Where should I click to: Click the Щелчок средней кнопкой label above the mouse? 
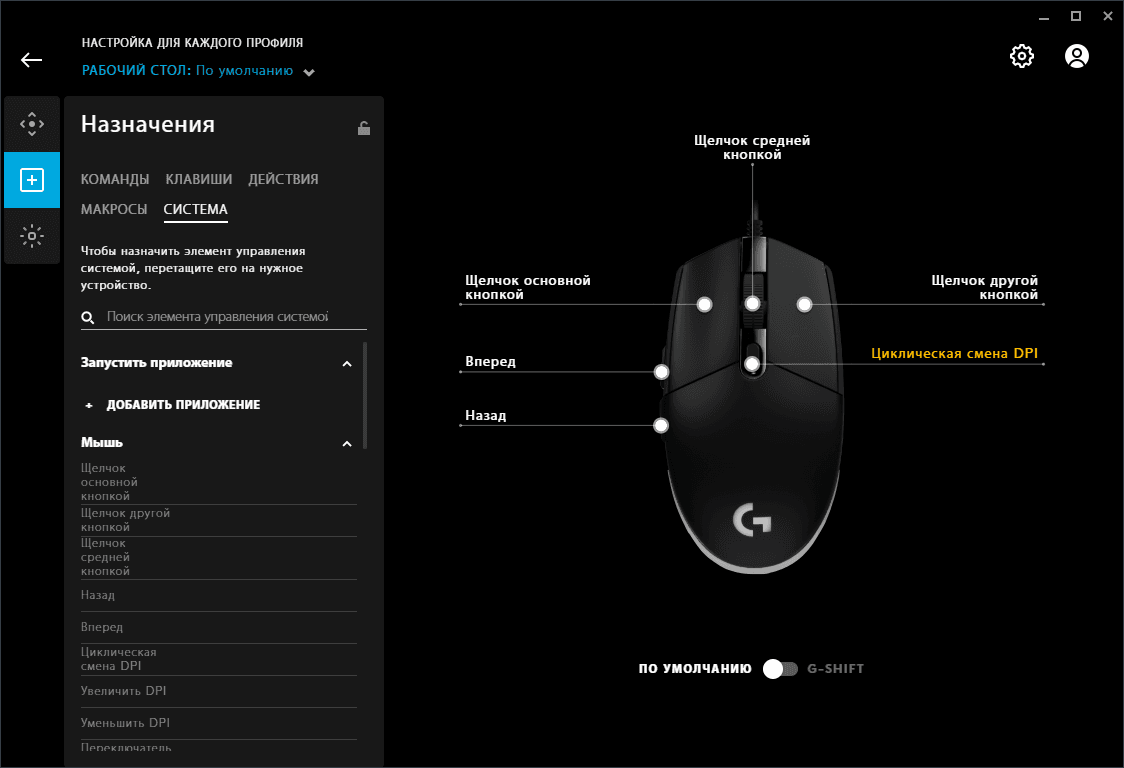[752, 148]
